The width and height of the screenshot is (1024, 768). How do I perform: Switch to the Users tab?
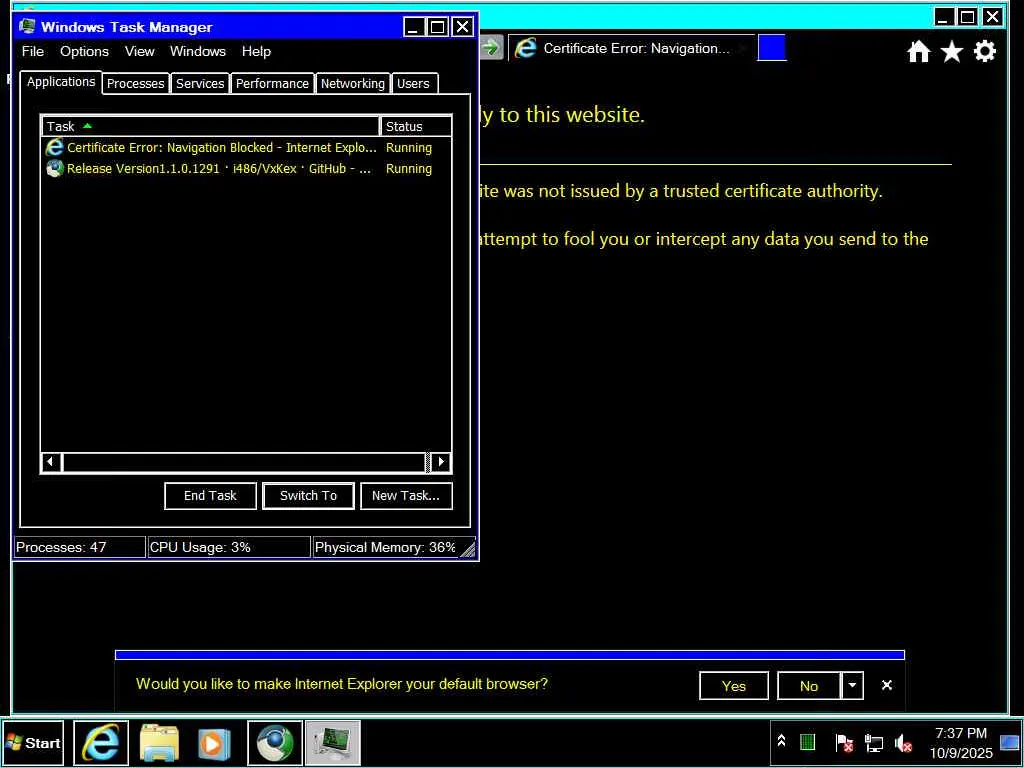point(413,84)
